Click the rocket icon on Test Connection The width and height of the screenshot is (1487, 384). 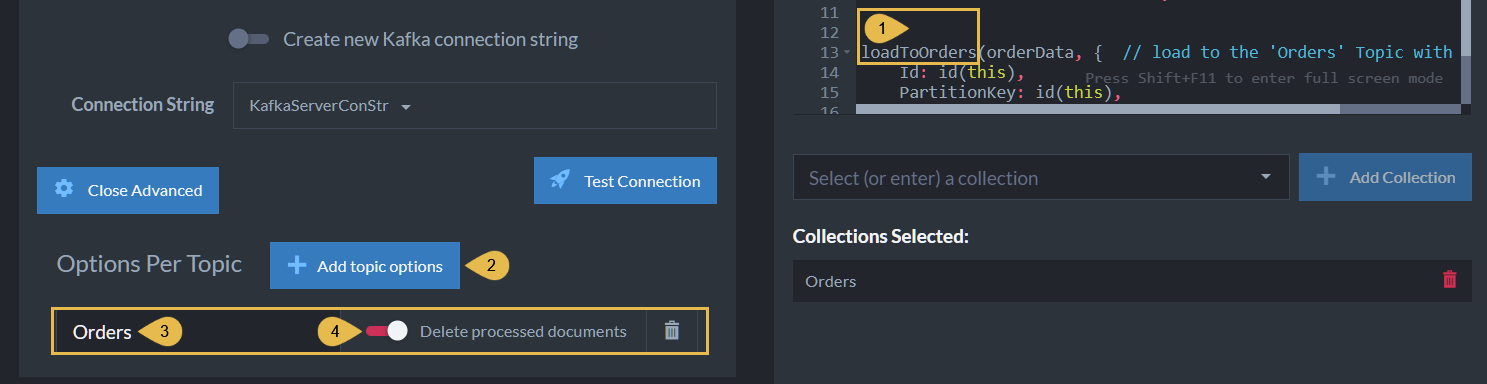(x=560, y=180)
